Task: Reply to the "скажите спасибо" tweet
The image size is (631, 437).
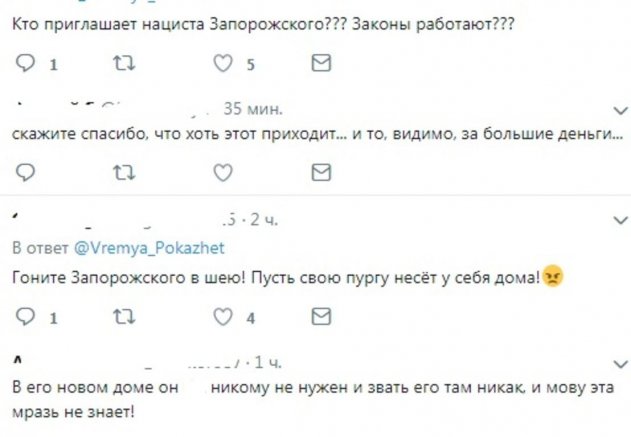Action: pyautogui.click(x=29, y=172)
